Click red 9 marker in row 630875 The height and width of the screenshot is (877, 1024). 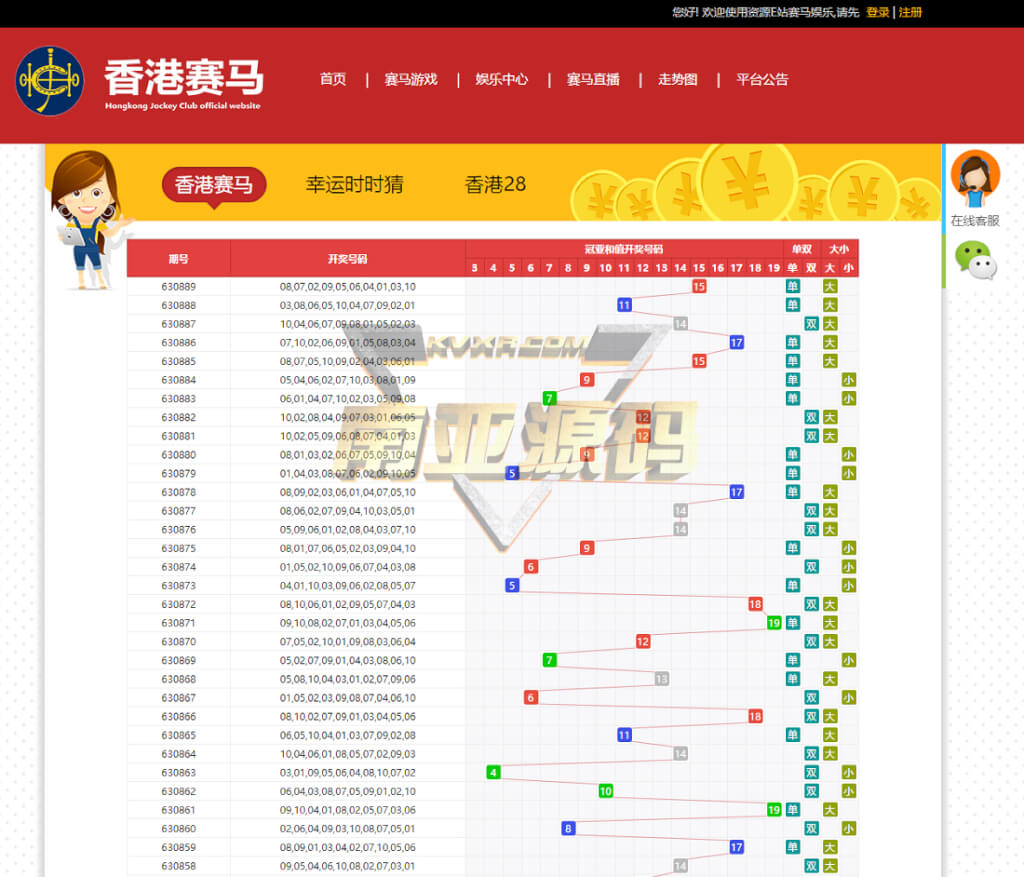pyautogui.click(x=586, y=548)
